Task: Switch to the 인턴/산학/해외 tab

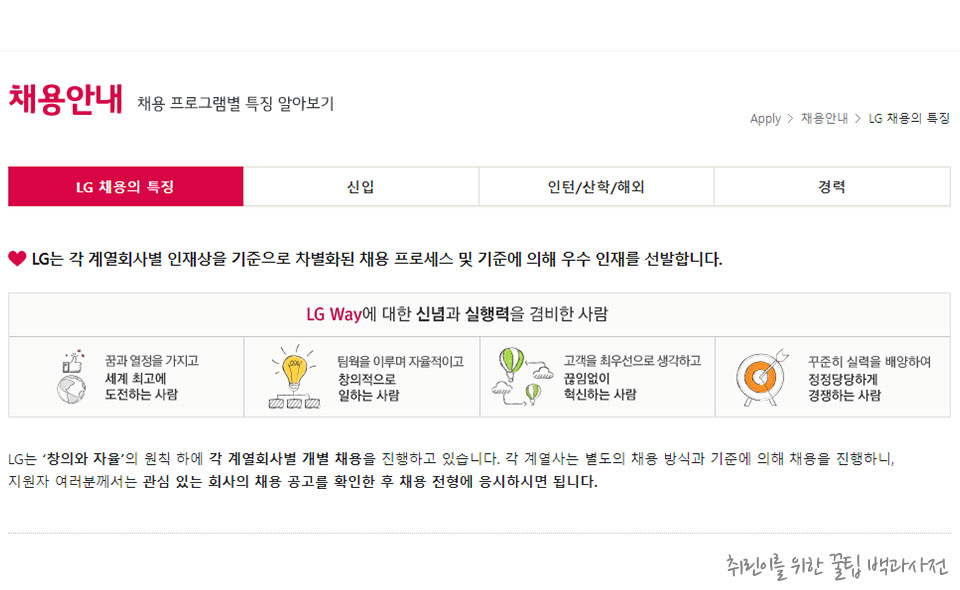Action: [x=596, y=187]
